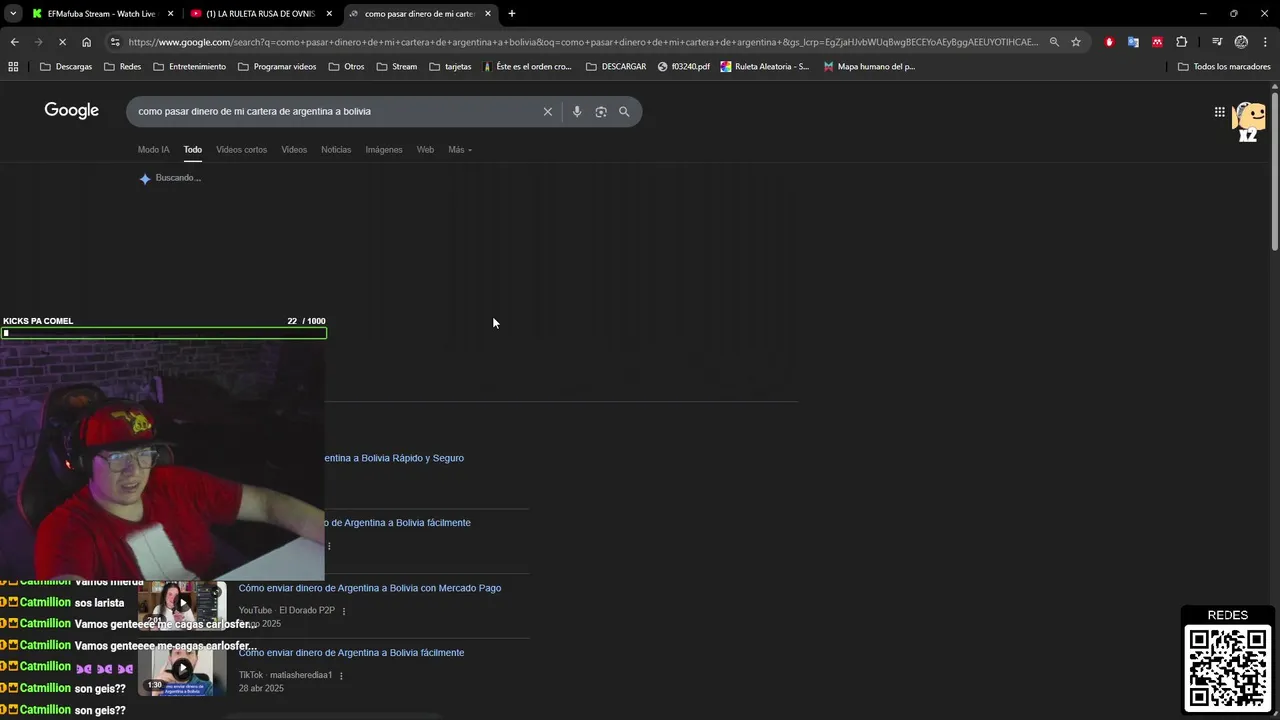
Task: Switch to the EFMafuba Stream tab
Action: coord(100,14)
